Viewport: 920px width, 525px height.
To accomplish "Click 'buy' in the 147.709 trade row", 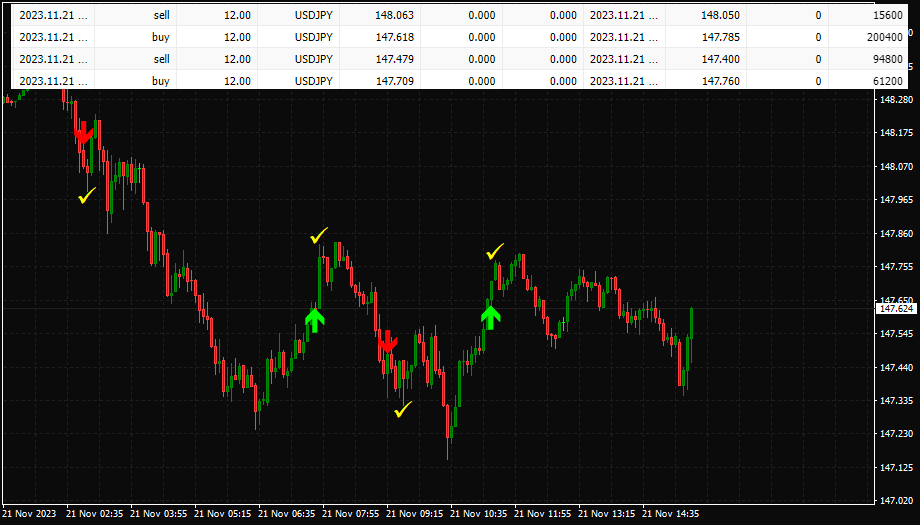I will pyautogui.click(x=160, y=81).
